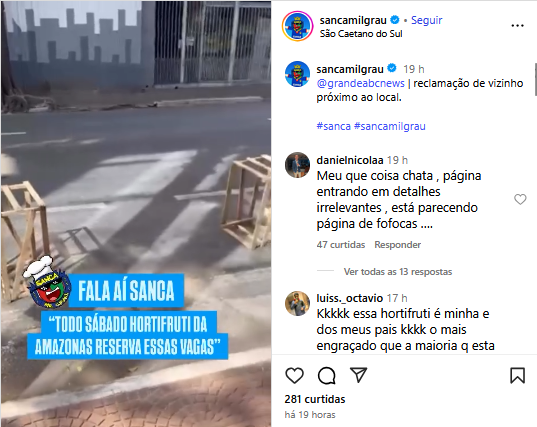
Task: Save the post with the bookmark icon
Action: (x=517, y=375)
